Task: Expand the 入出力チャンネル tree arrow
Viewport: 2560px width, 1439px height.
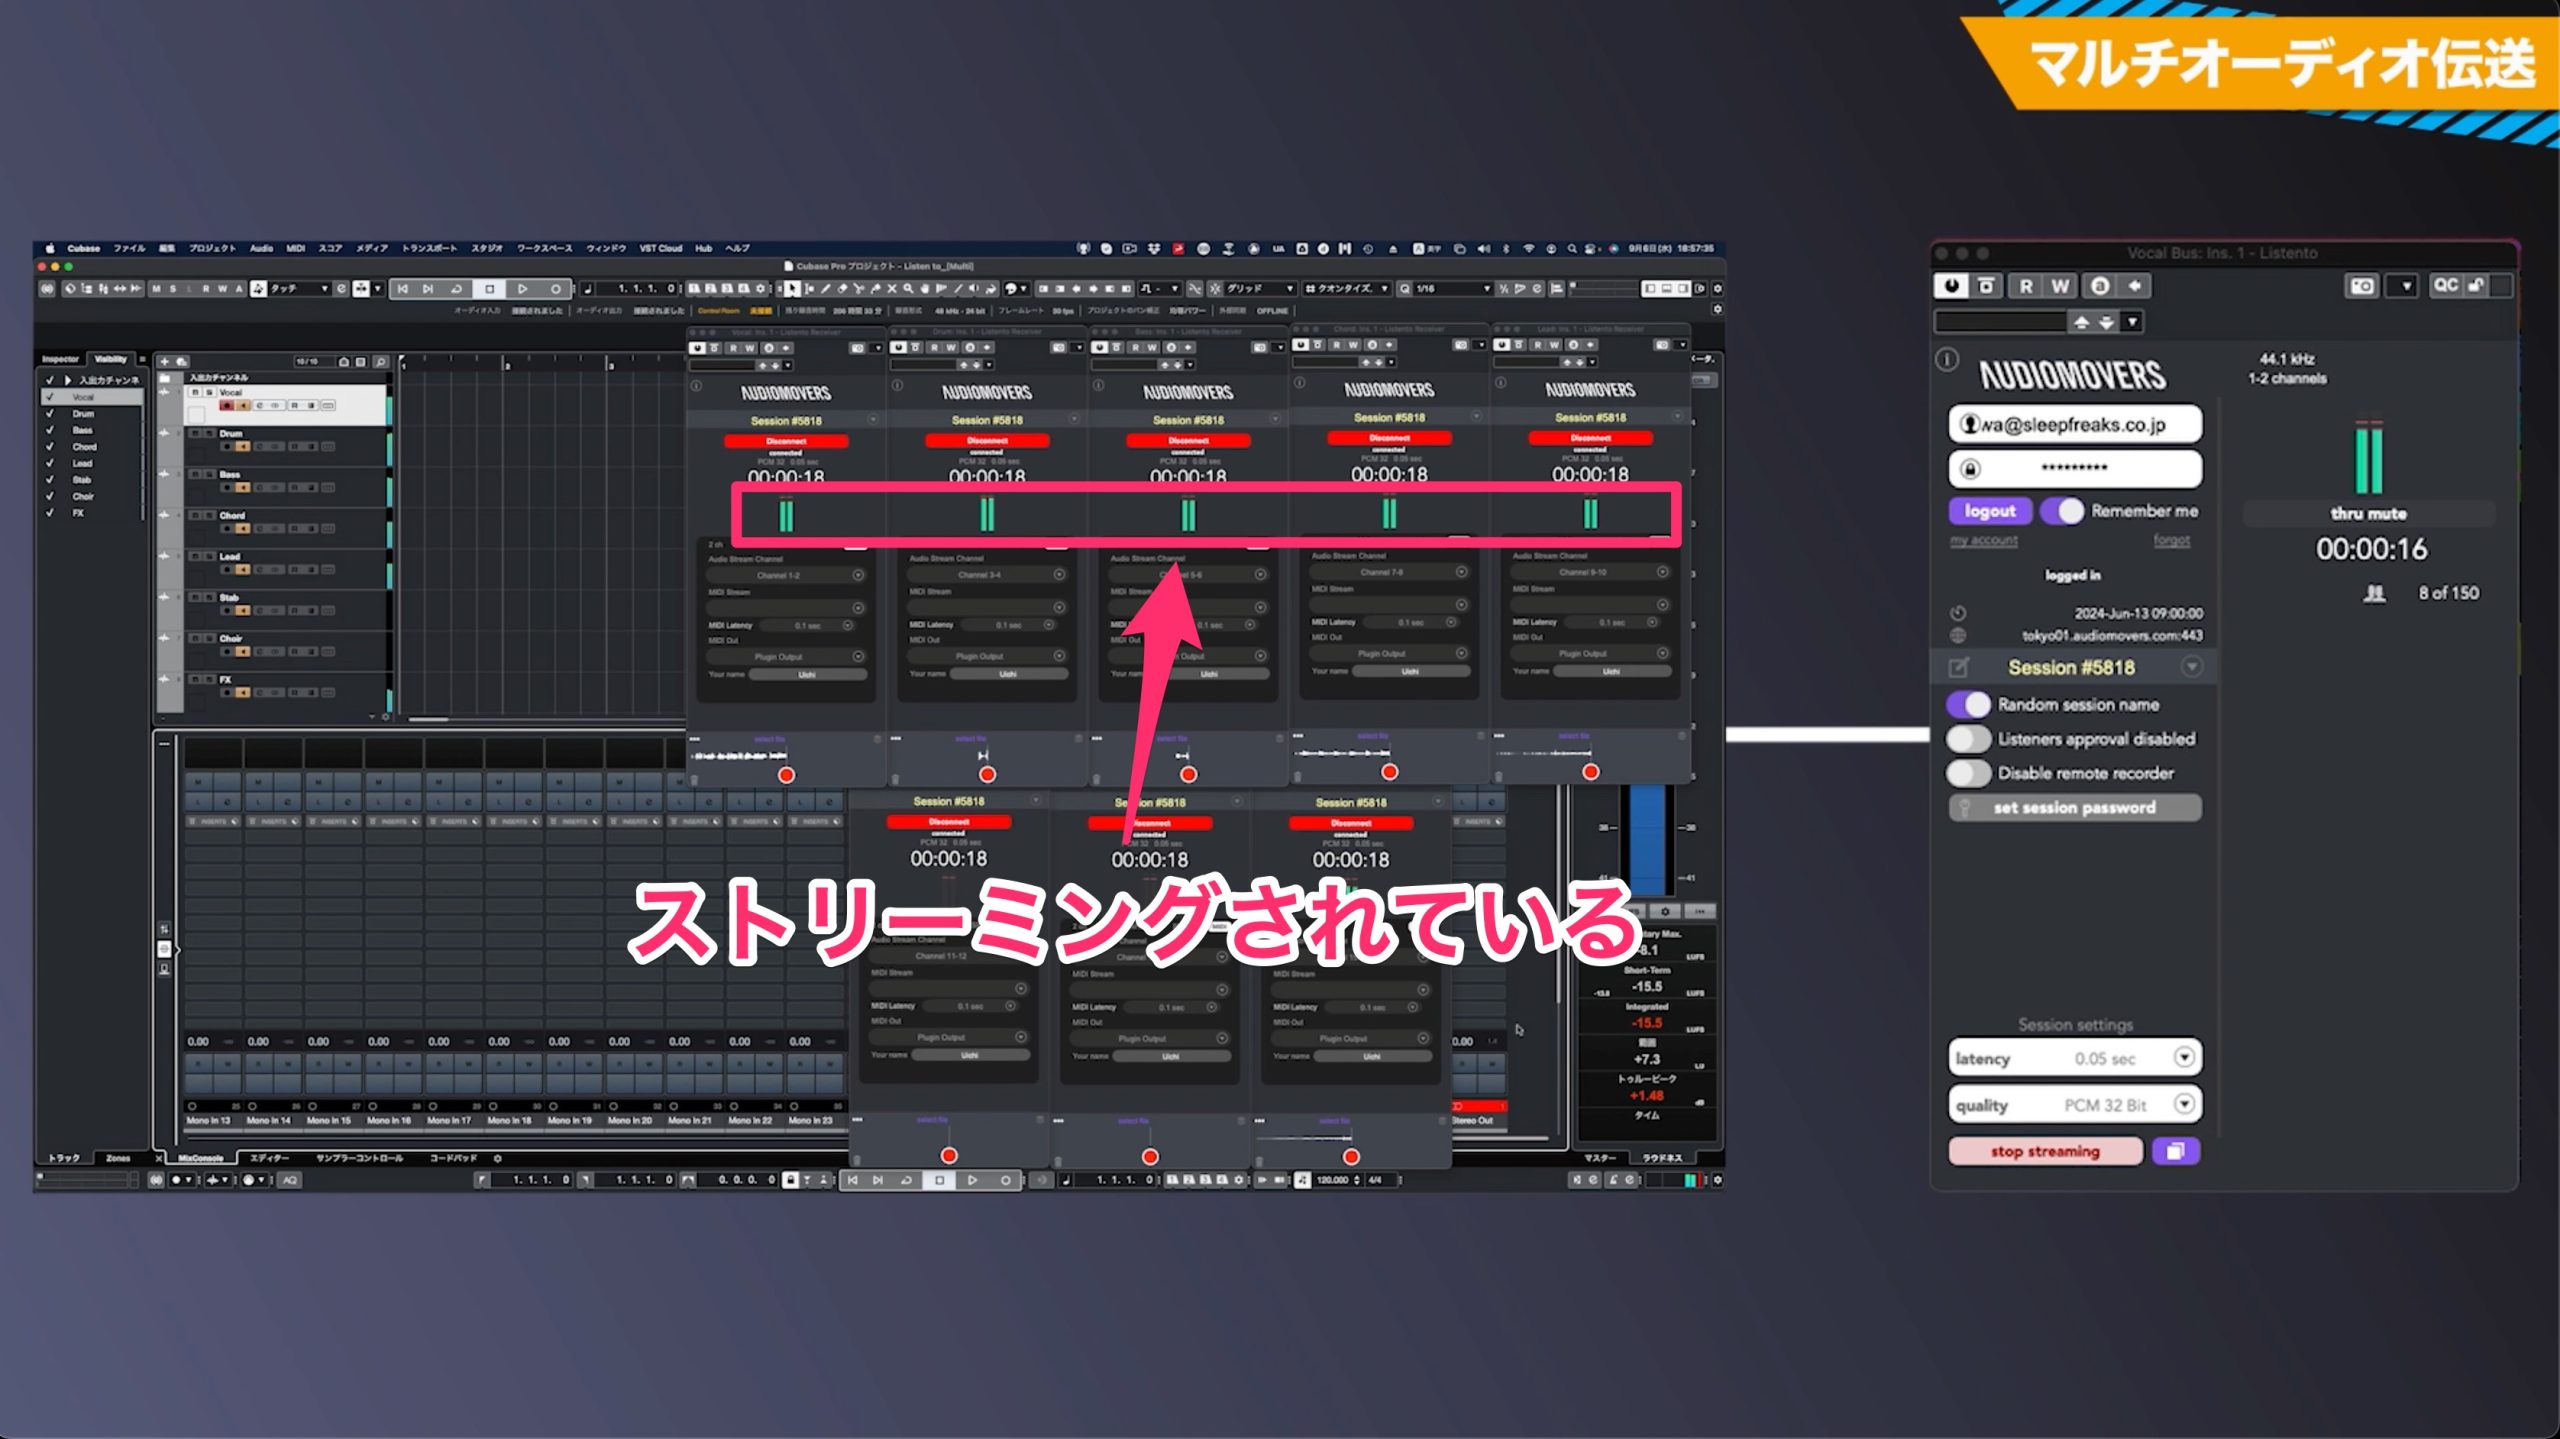Action: click(x=68, y=380)
